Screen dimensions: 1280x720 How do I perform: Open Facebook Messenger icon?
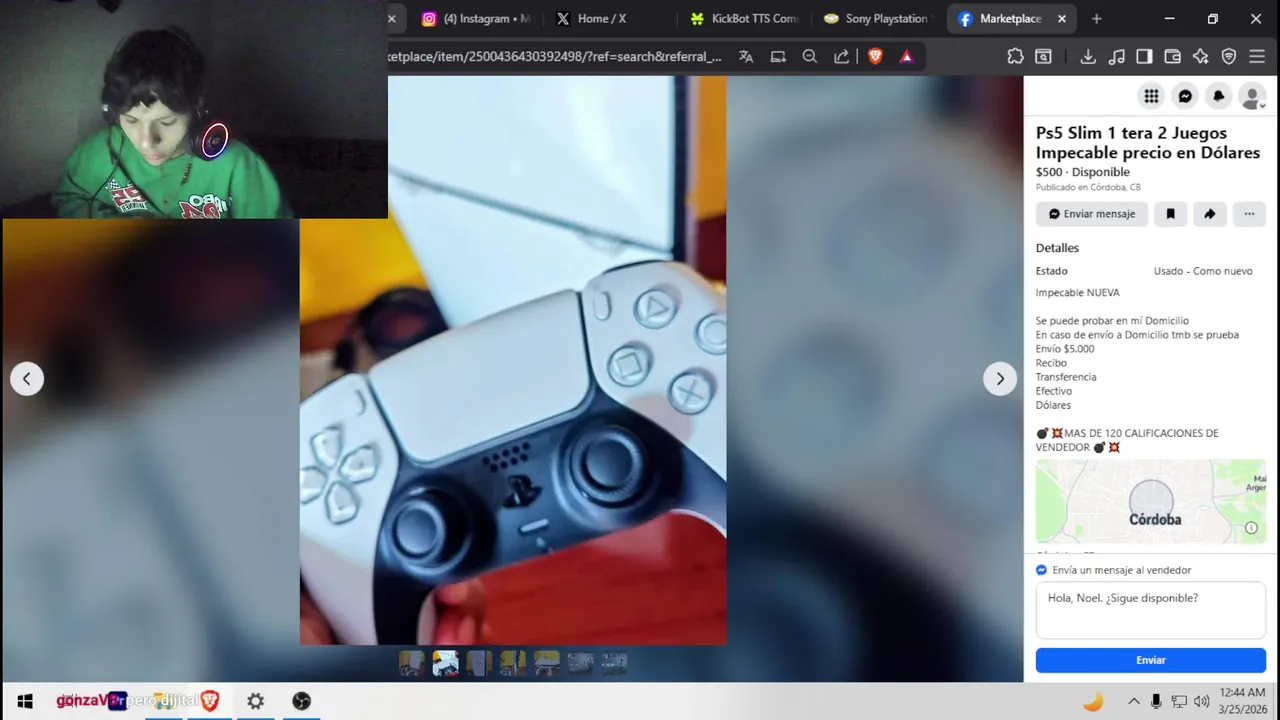1185,96
